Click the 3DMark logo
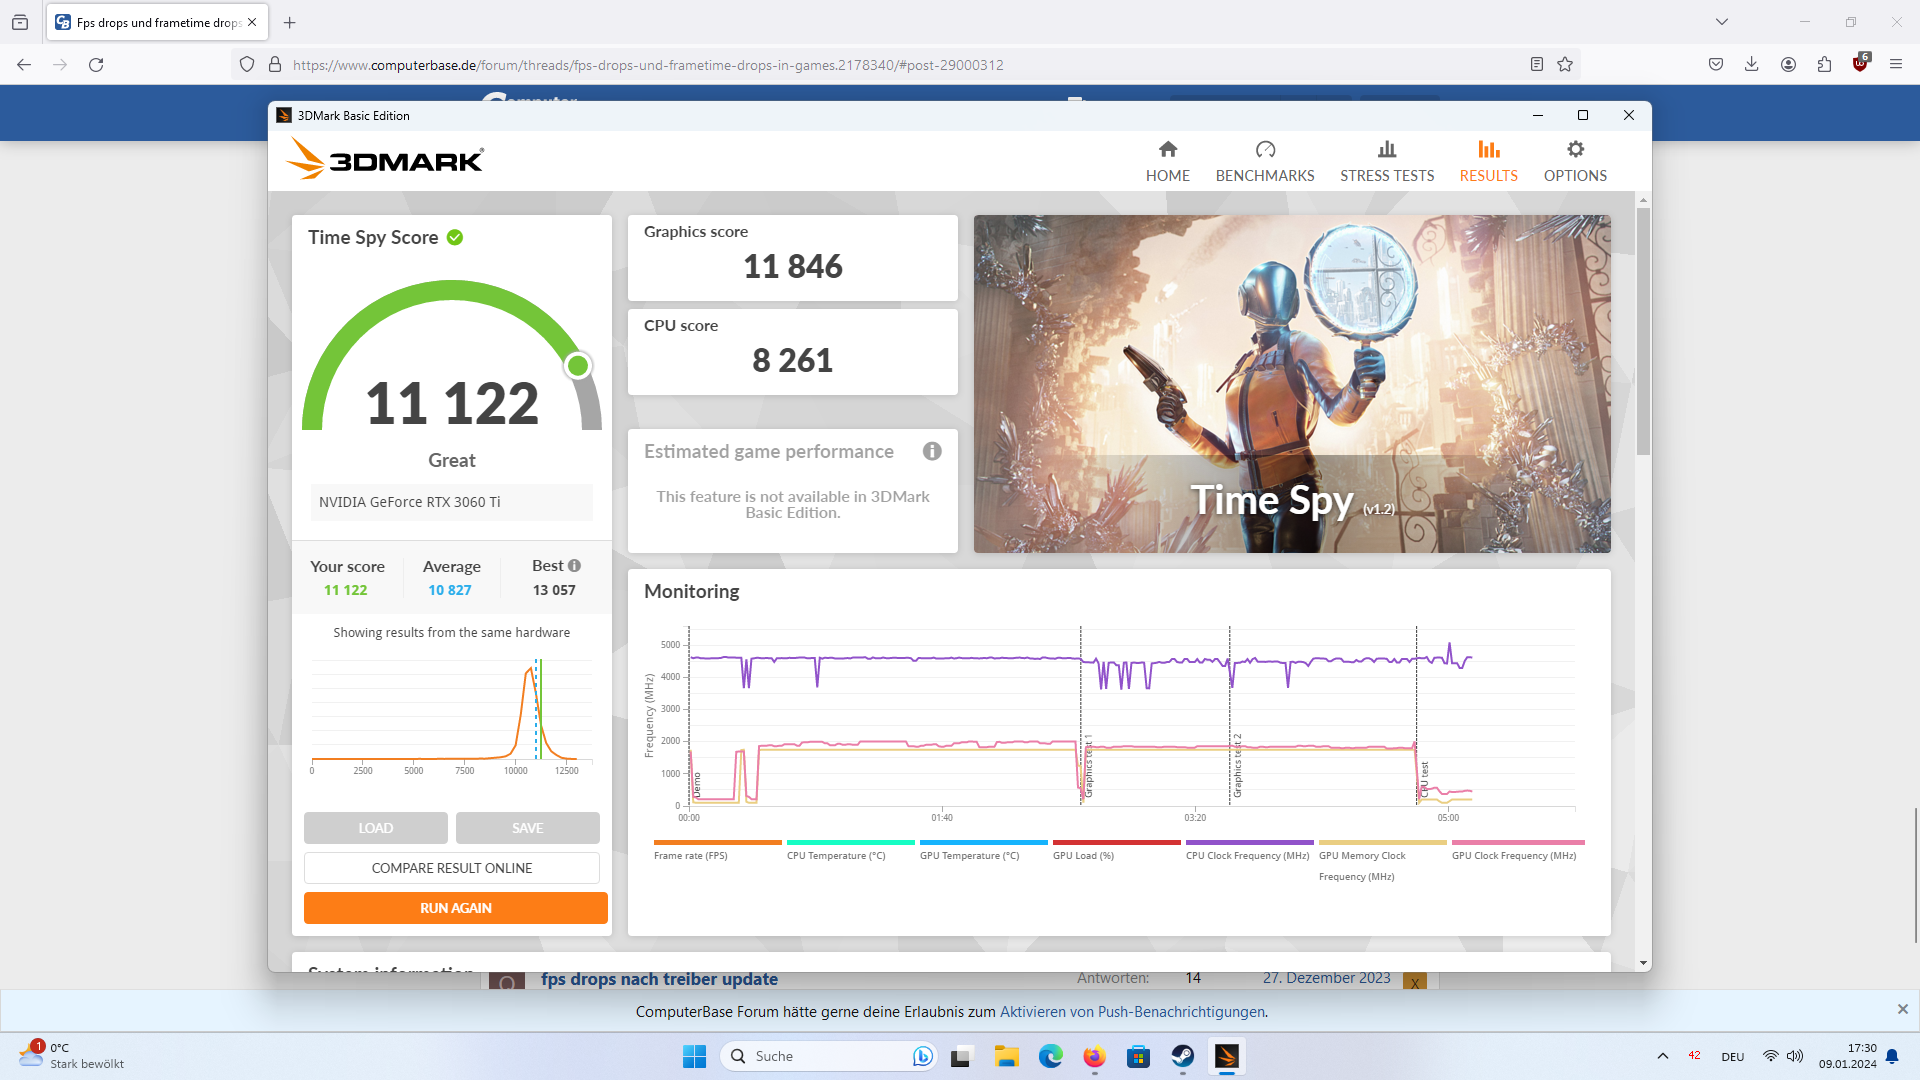 tap(386, 160)
